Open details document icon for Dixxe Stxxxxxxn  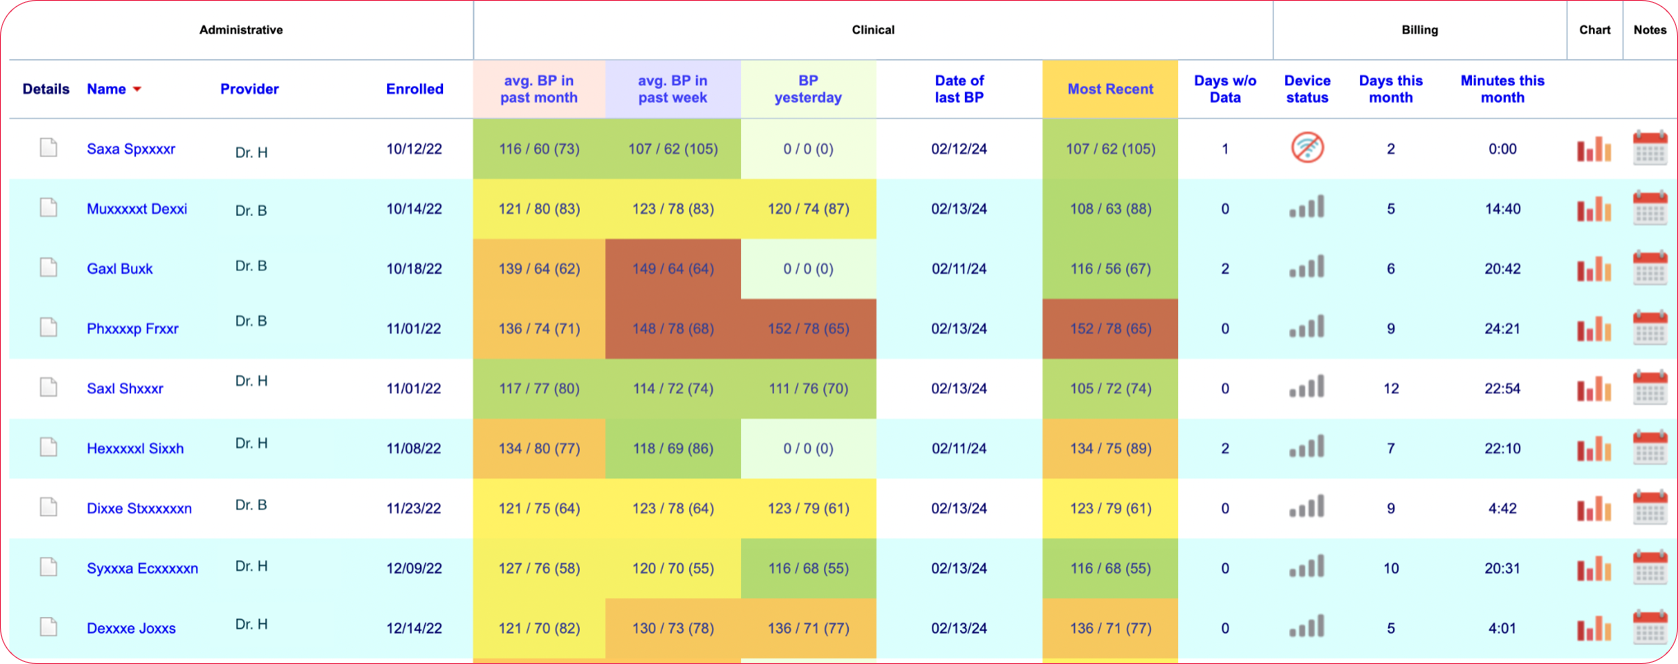click(48, 507)
